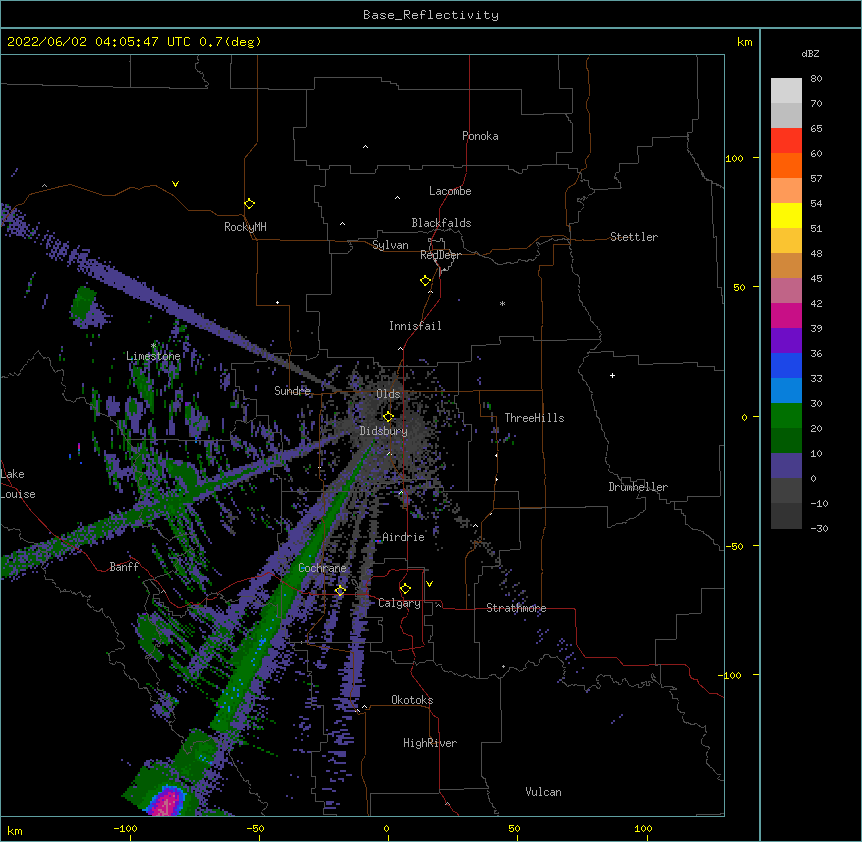
Task: Click the magenta storm core at bottom left
Action: coord(167,804)
